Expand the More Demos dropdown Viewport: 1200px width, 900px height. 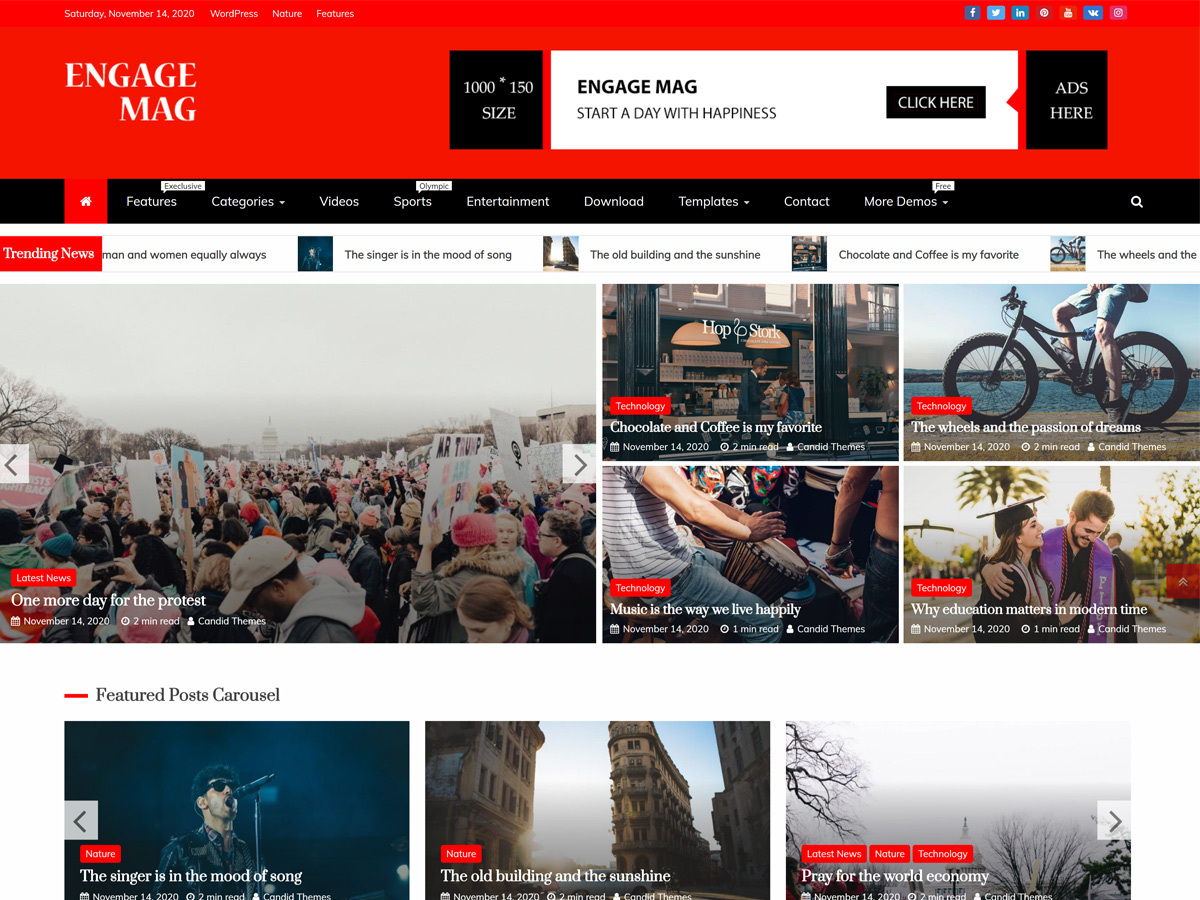pos(905,201)
